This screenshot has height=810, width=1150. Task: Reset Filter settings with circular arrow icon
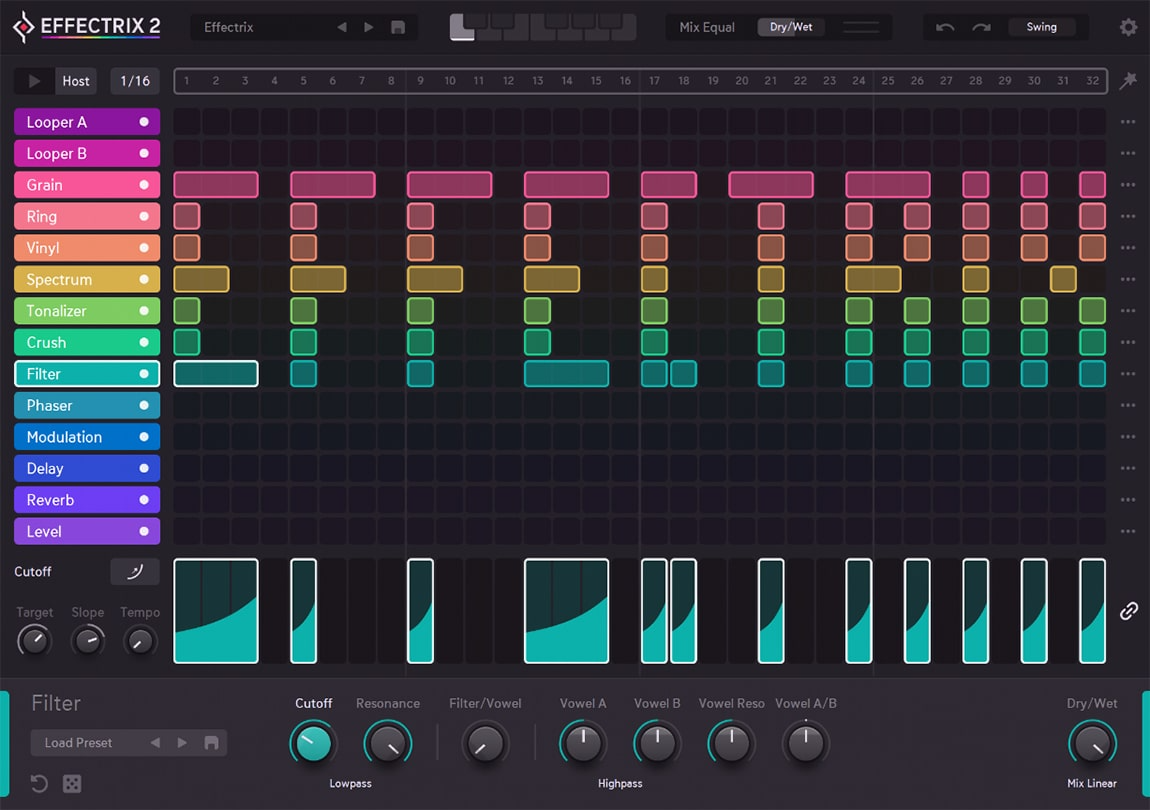coord(39,784)
